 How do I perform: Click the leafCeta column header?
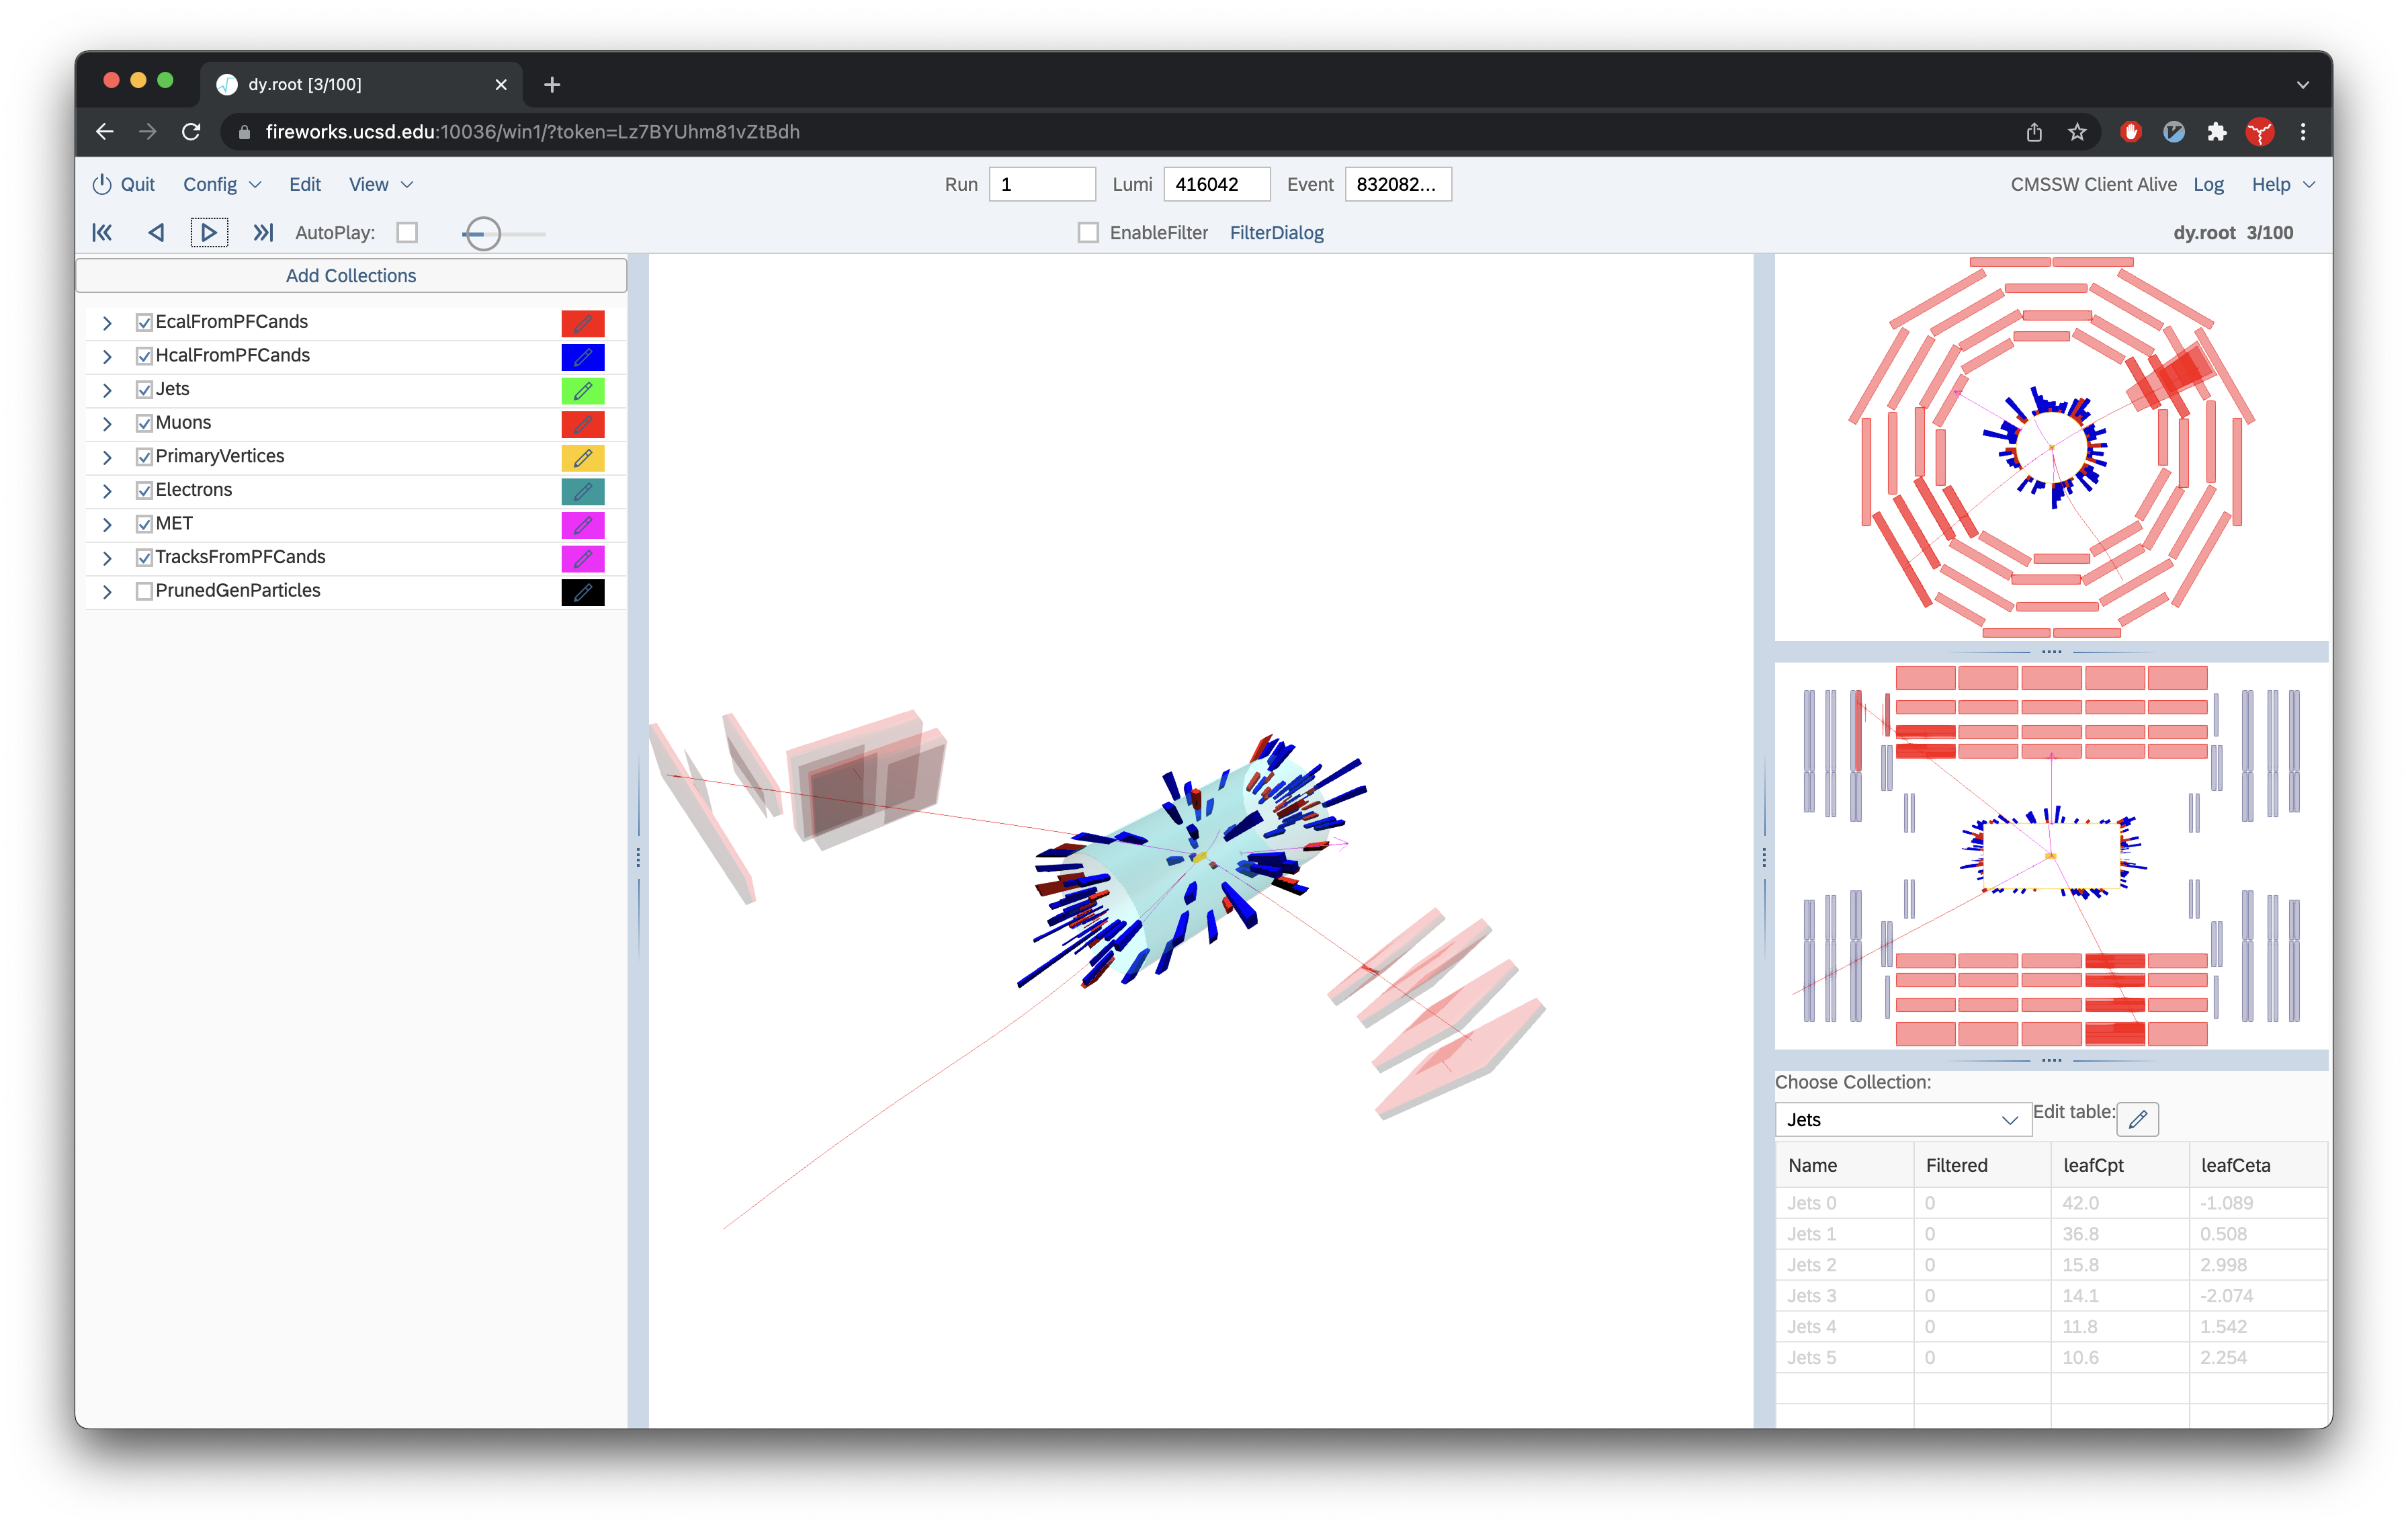coord(2257,1165)
